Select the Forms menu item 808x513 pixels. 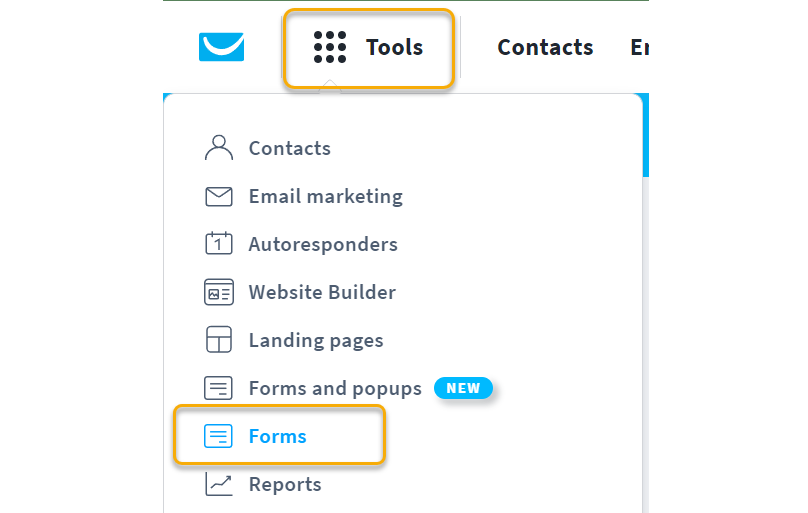tap(278, 436)
